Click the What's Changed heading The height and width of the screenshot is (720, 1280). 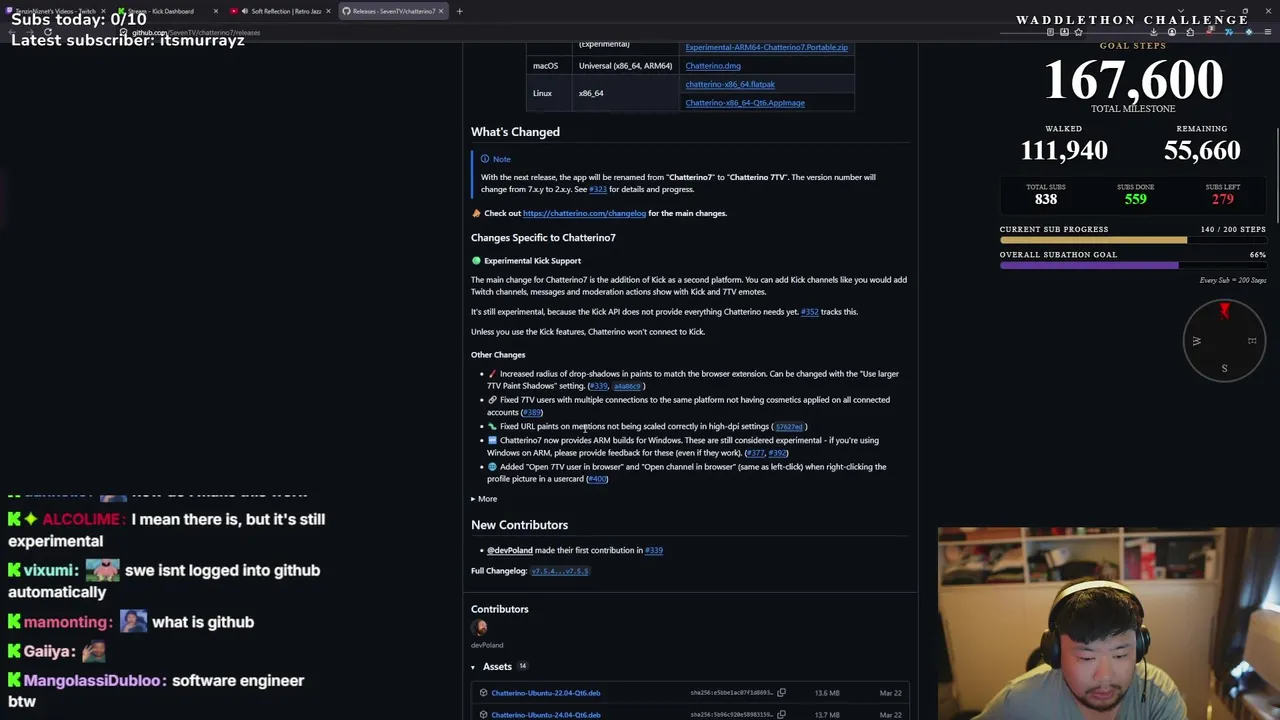pyautogui.click(x=515, y=132)
